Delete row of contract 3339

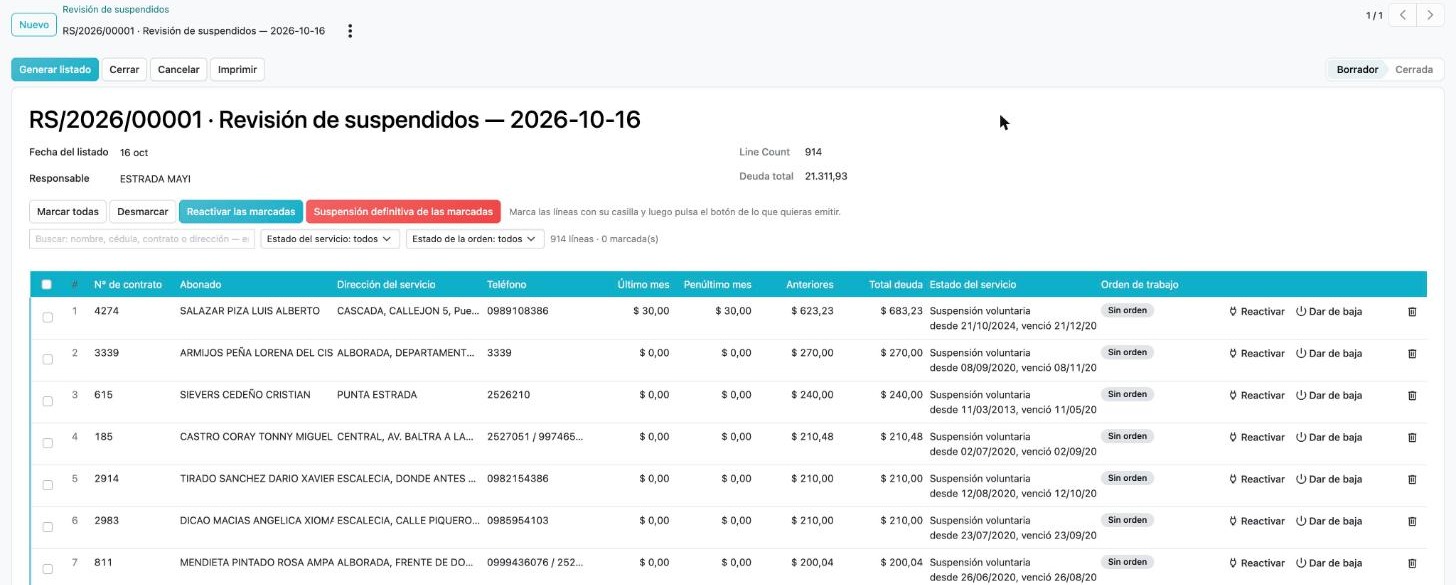1412,354
